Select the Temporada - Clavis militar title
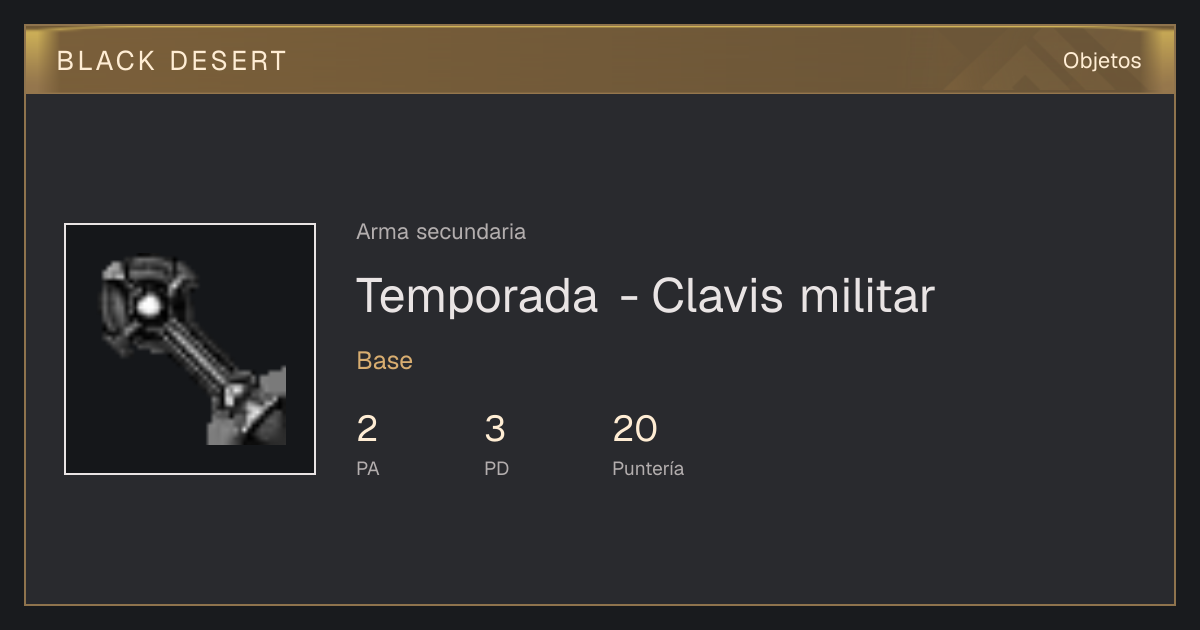This screenshot has height=630, width=1200. (x=645, y=296)
